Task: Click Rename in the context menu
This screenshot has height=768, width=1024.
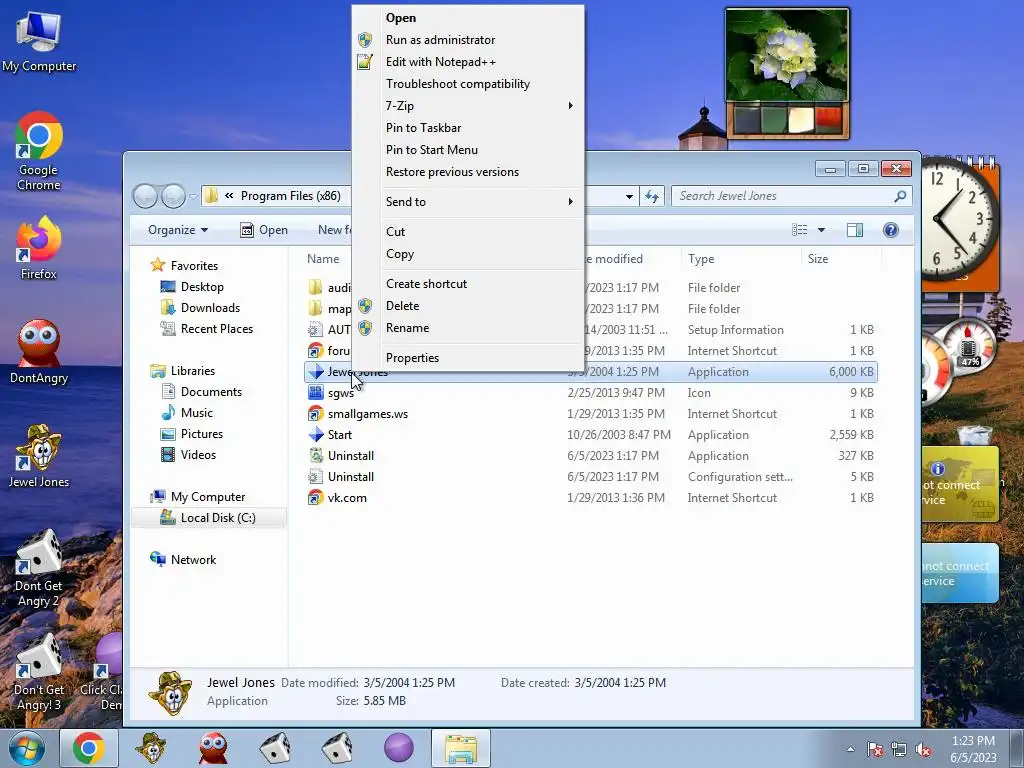Action: tap(468, 328)
